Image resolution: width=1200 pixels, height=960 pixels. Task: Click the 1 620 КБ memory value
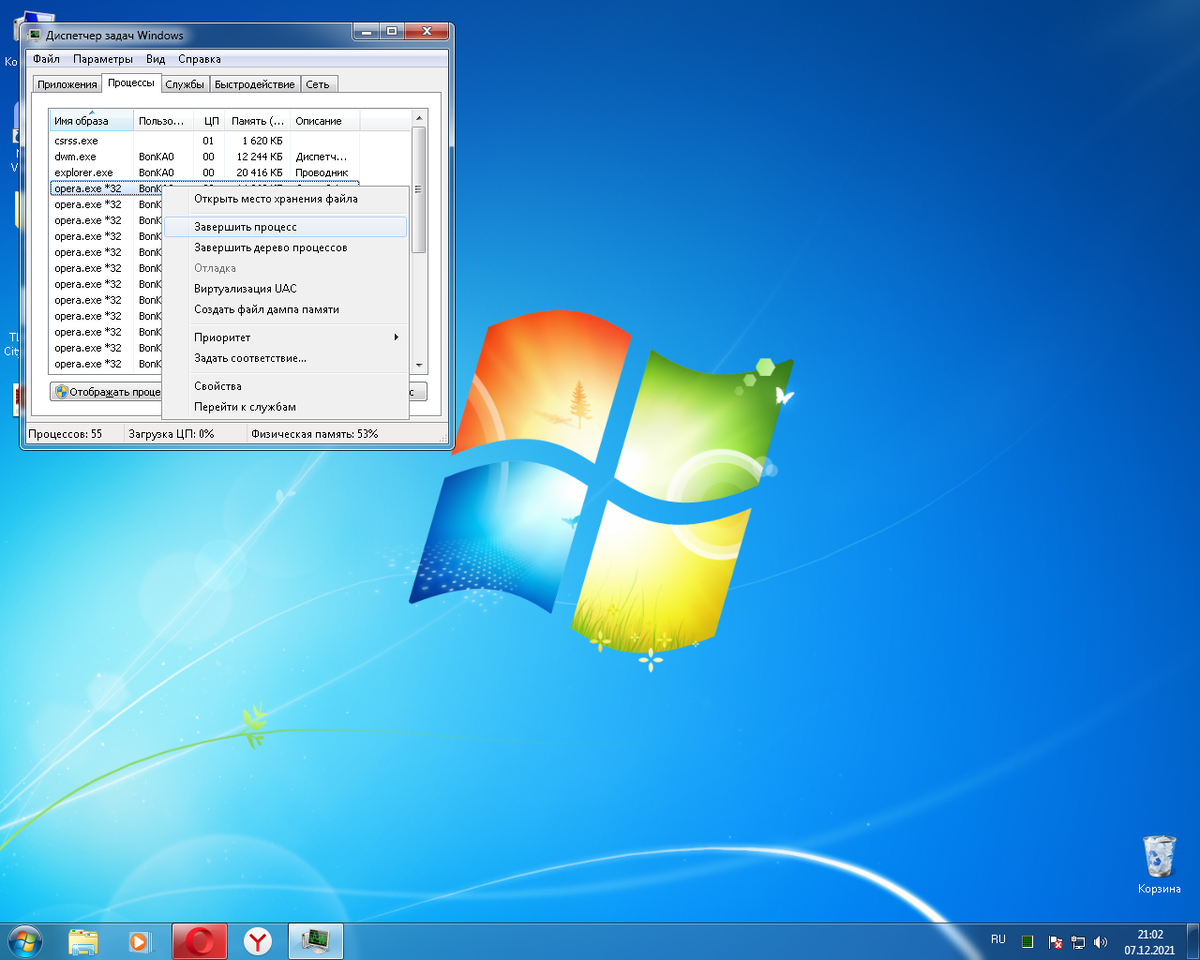tap(262, 141)
